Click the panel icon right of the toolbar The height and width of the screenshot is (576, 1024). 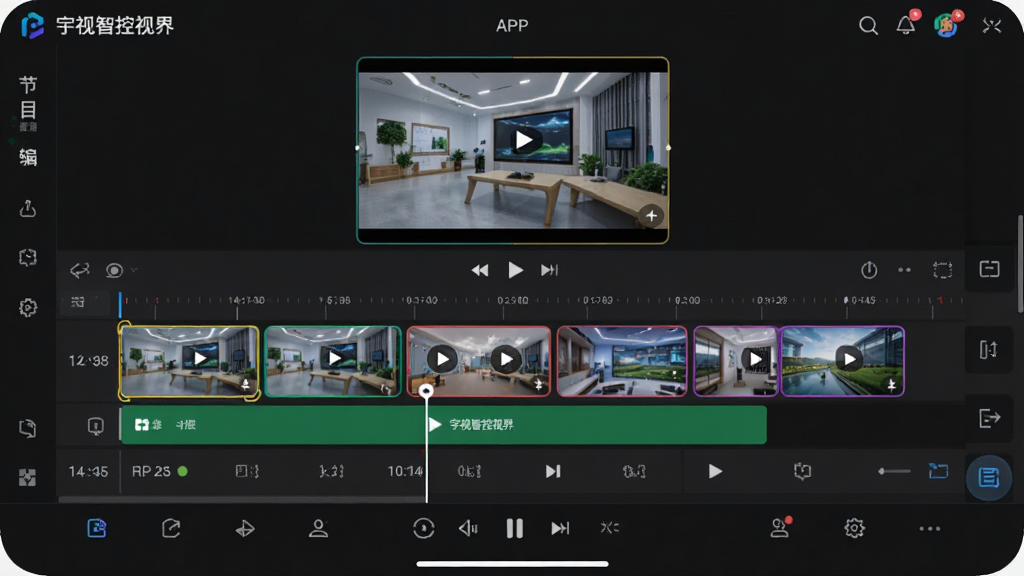click(x=989, y=269)
